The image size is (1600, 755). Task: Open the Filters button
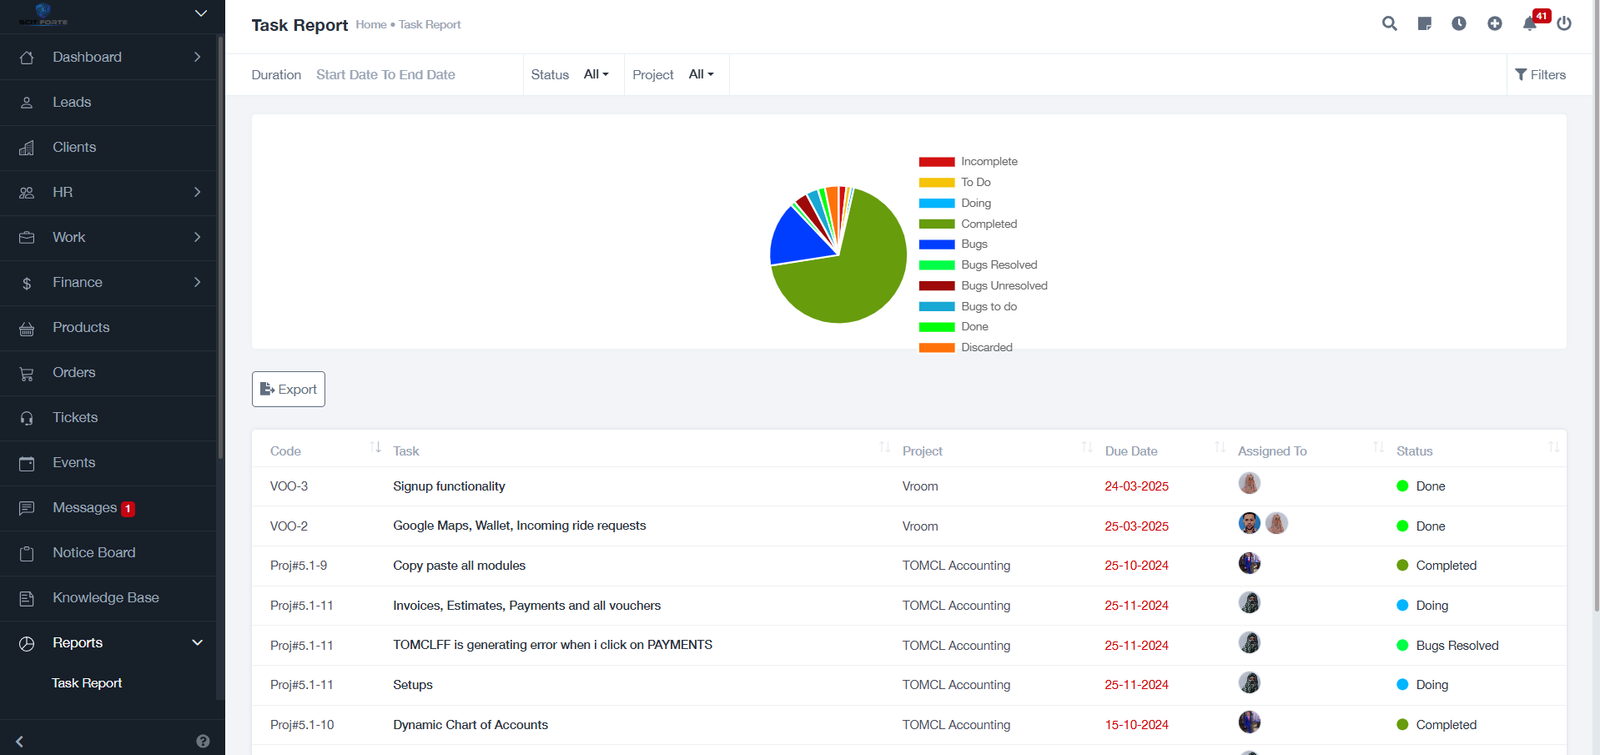point(1540,74)
